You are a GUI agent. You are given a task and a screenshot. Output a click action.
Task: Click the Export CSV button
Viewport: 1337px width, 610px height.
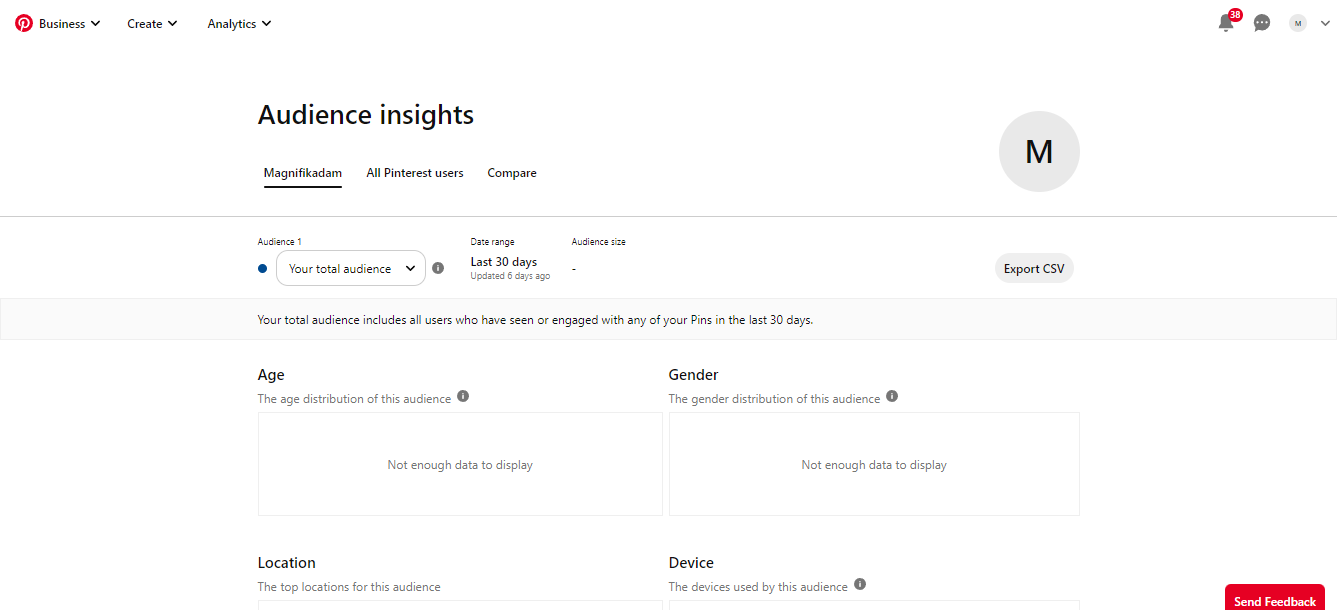1034,268
